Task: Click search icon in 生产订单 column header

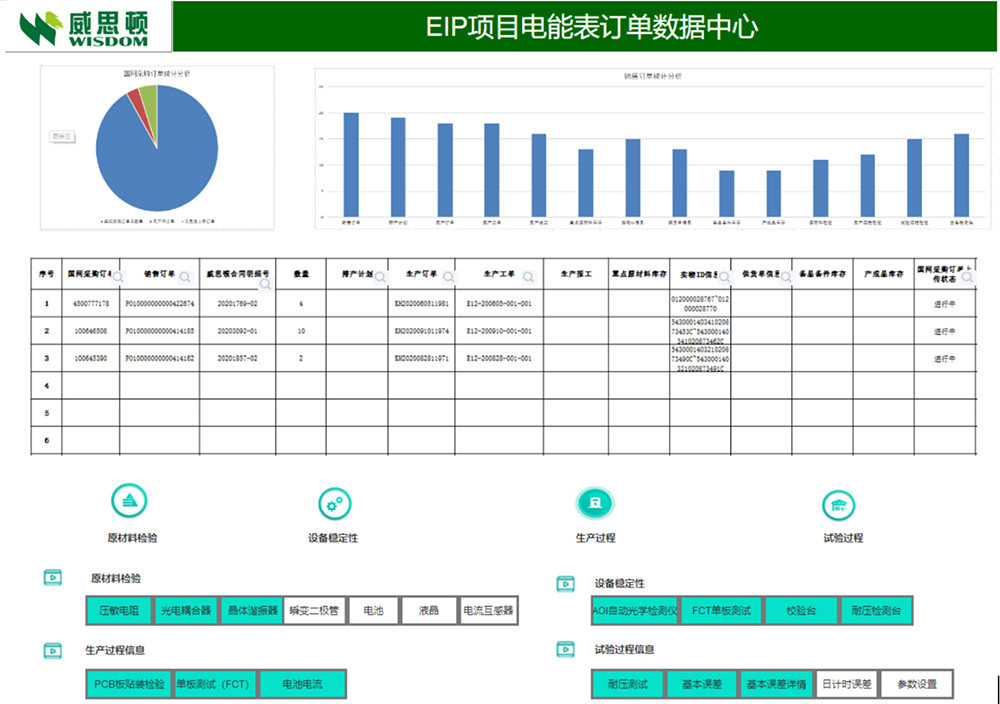Action: (x=449, y=277)
